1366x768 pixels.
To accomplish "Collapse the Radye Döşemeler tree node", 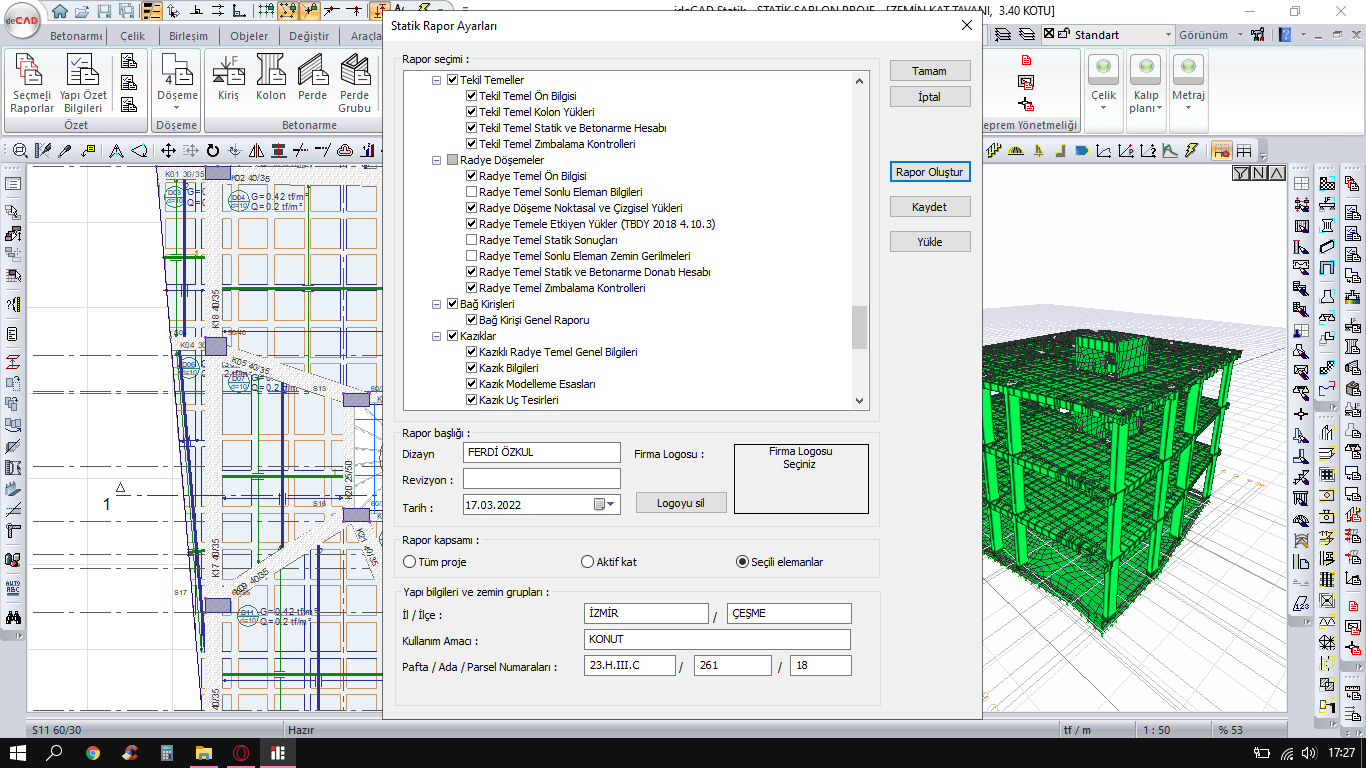I will (x=436, y=160).
